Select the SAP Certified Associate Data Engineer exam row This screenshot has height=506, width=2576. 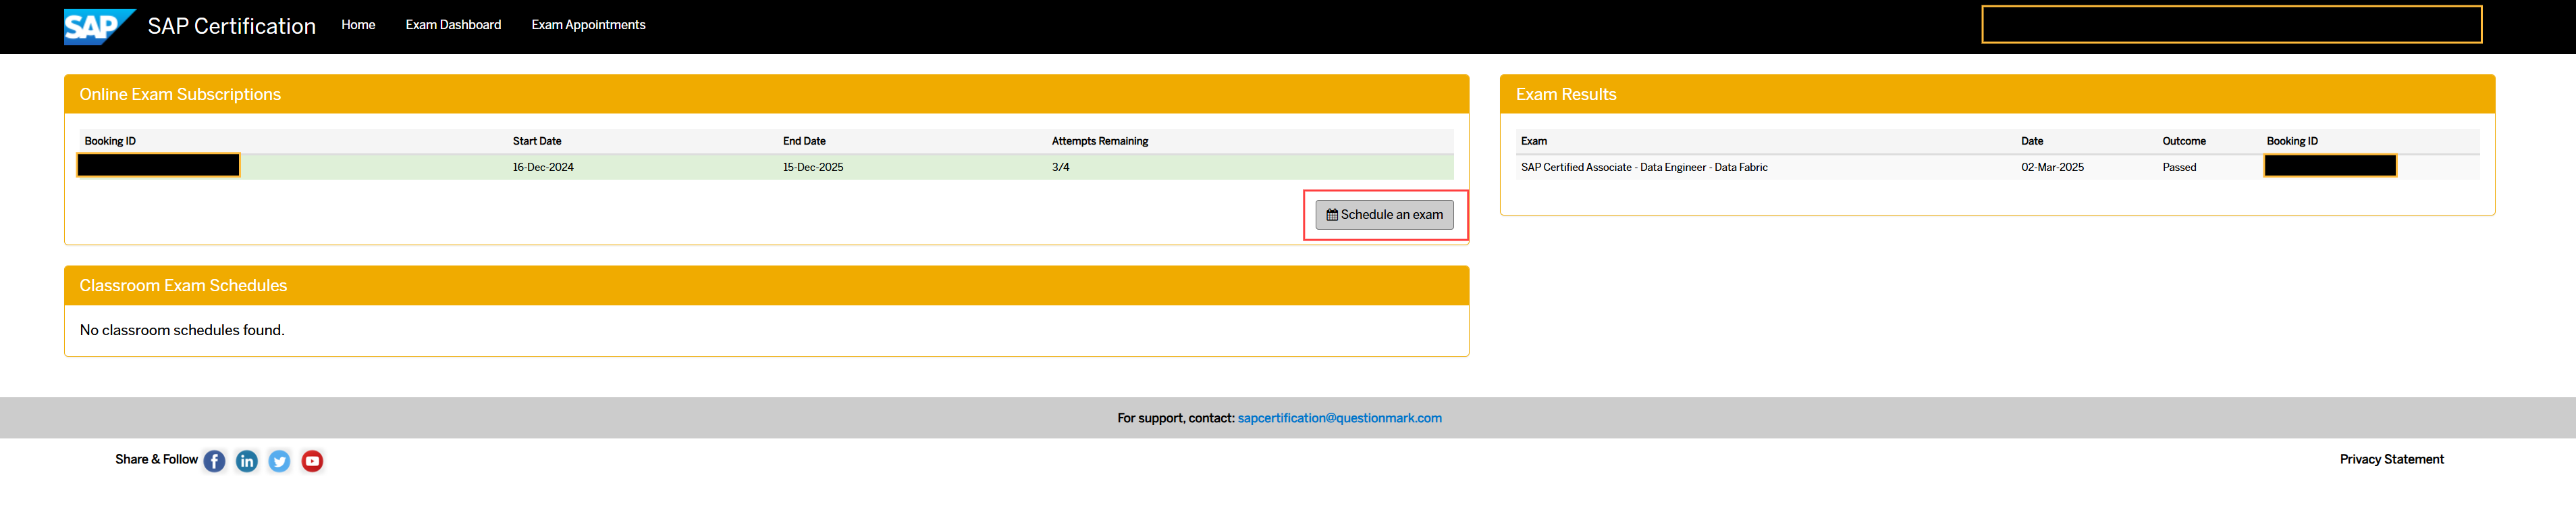(1997, 167)
